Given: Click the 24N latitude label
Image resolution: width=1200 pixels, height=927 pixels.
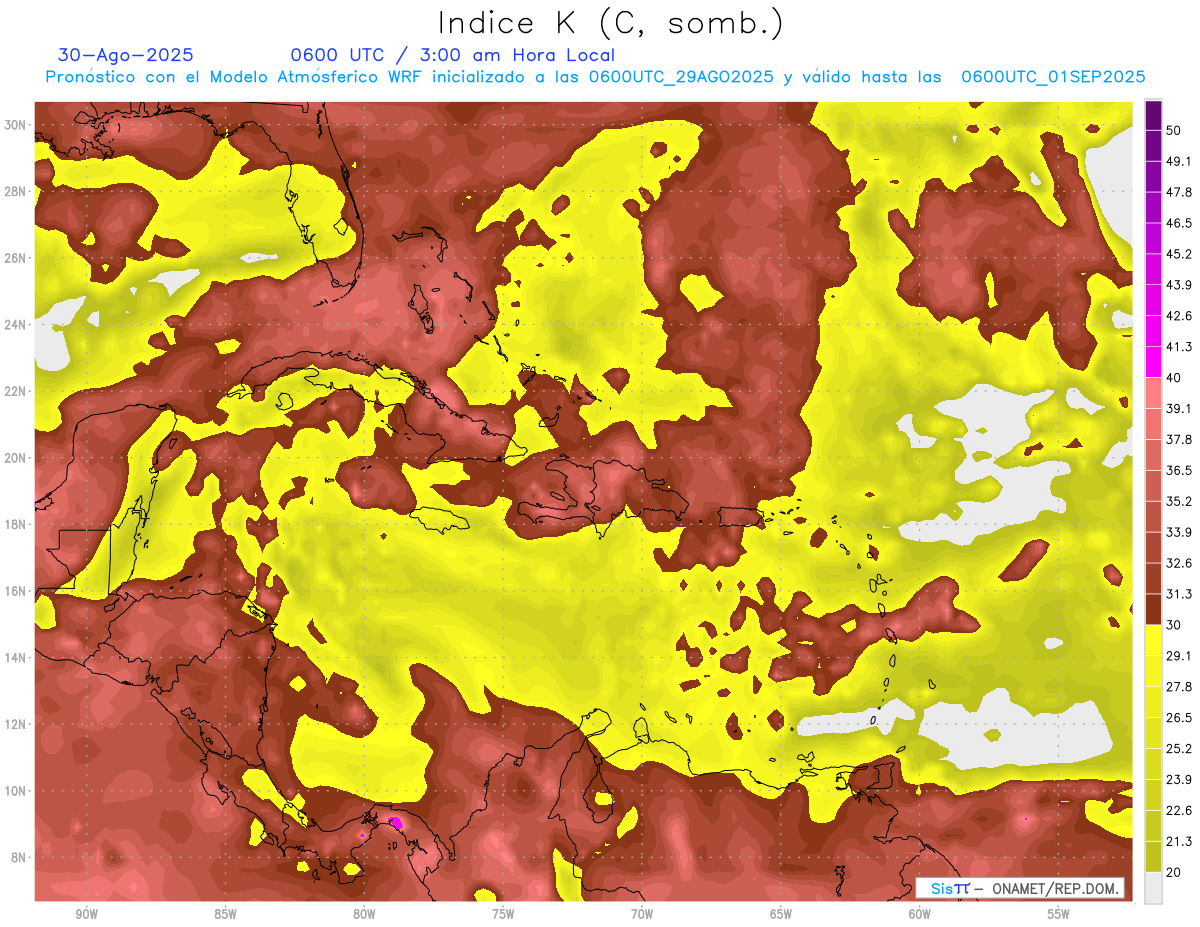Looking at the screenshot, I should pyautogui.click(x=17, y=325).
